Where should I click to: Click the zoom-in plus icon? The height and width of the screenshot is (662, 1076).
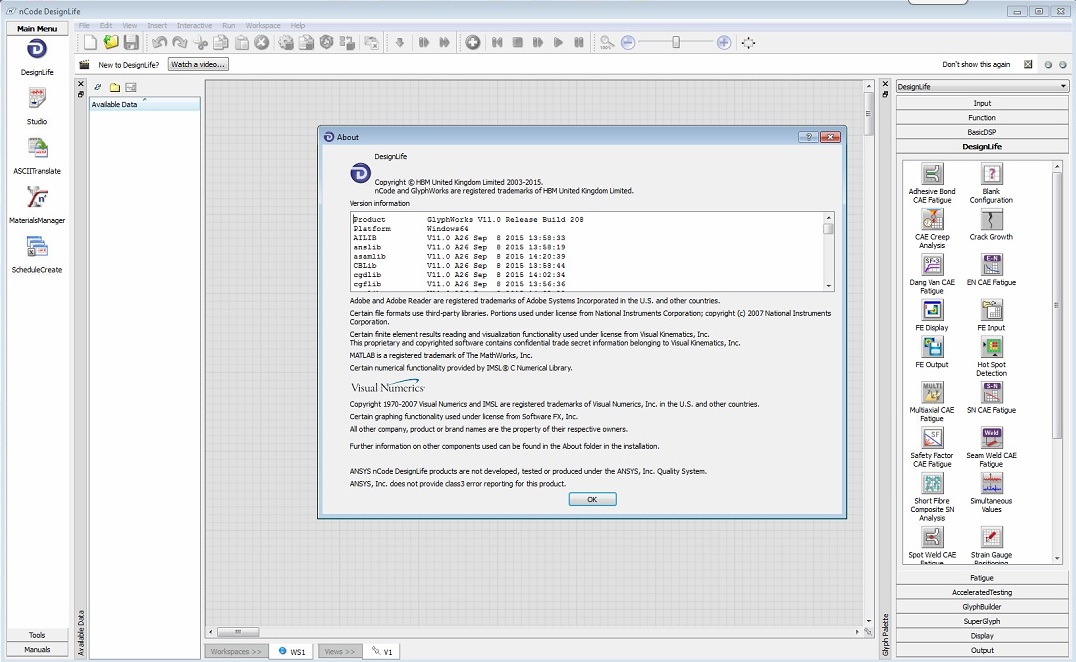coord(724,43)
